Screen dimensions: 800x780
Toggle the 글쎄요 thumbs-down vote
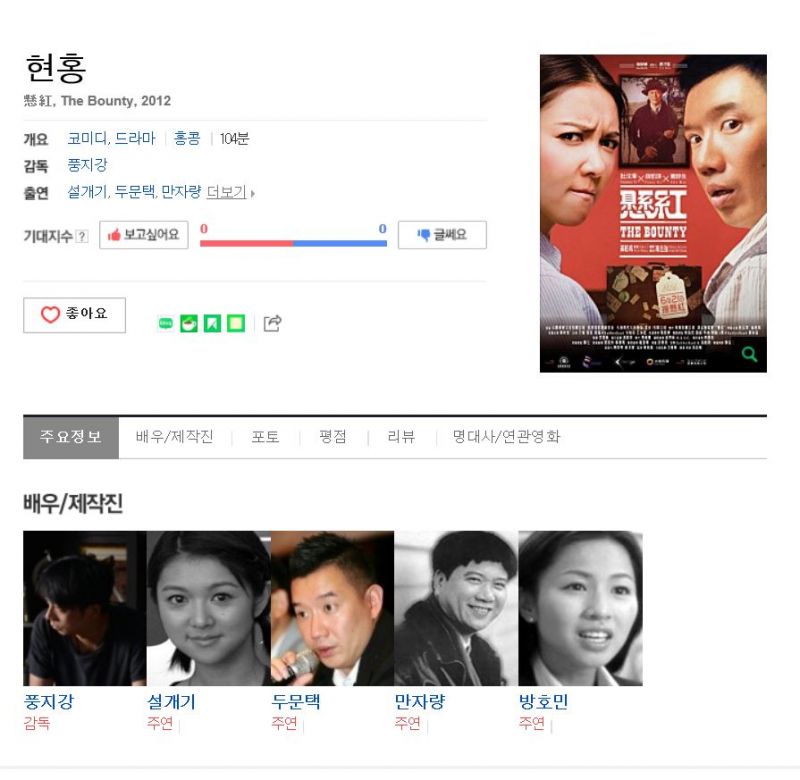[x=442, y=235]
